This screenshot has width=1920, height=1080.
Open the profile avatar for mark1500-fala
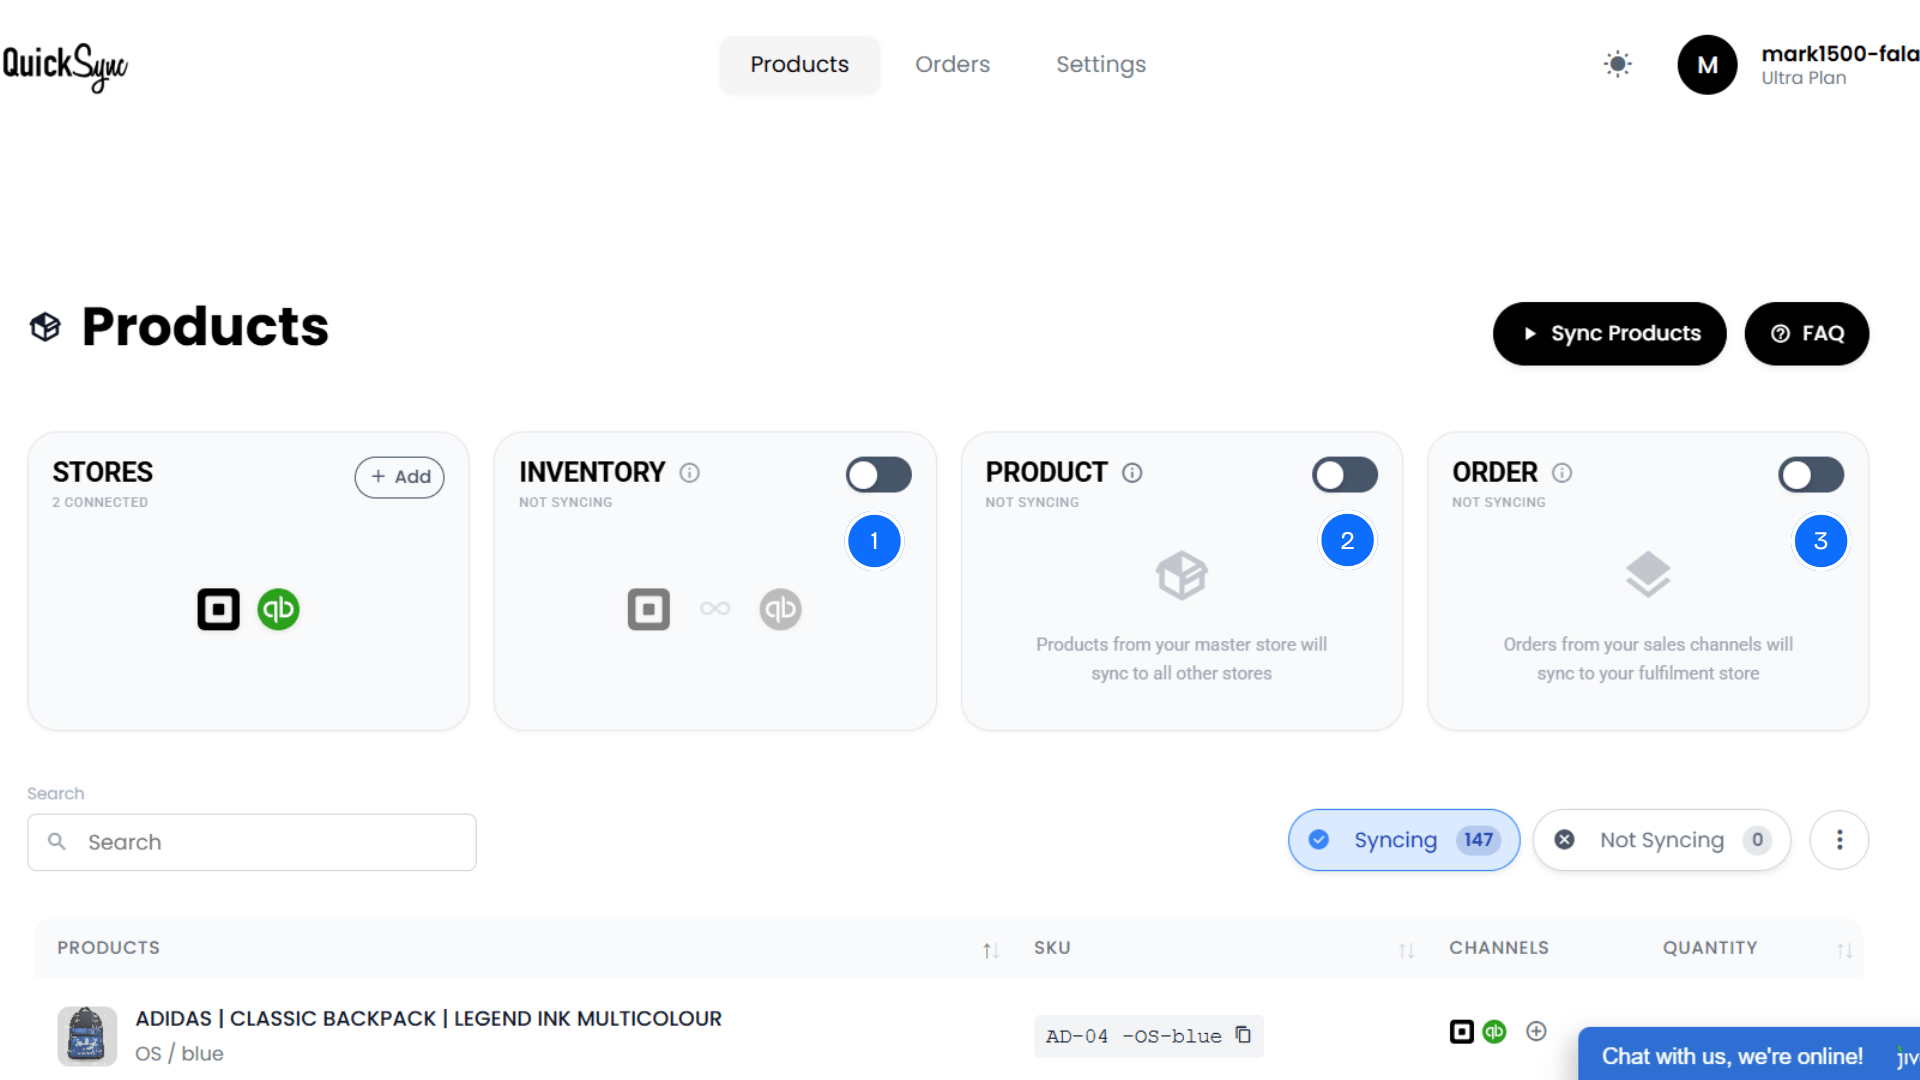tap(1707, 64)
